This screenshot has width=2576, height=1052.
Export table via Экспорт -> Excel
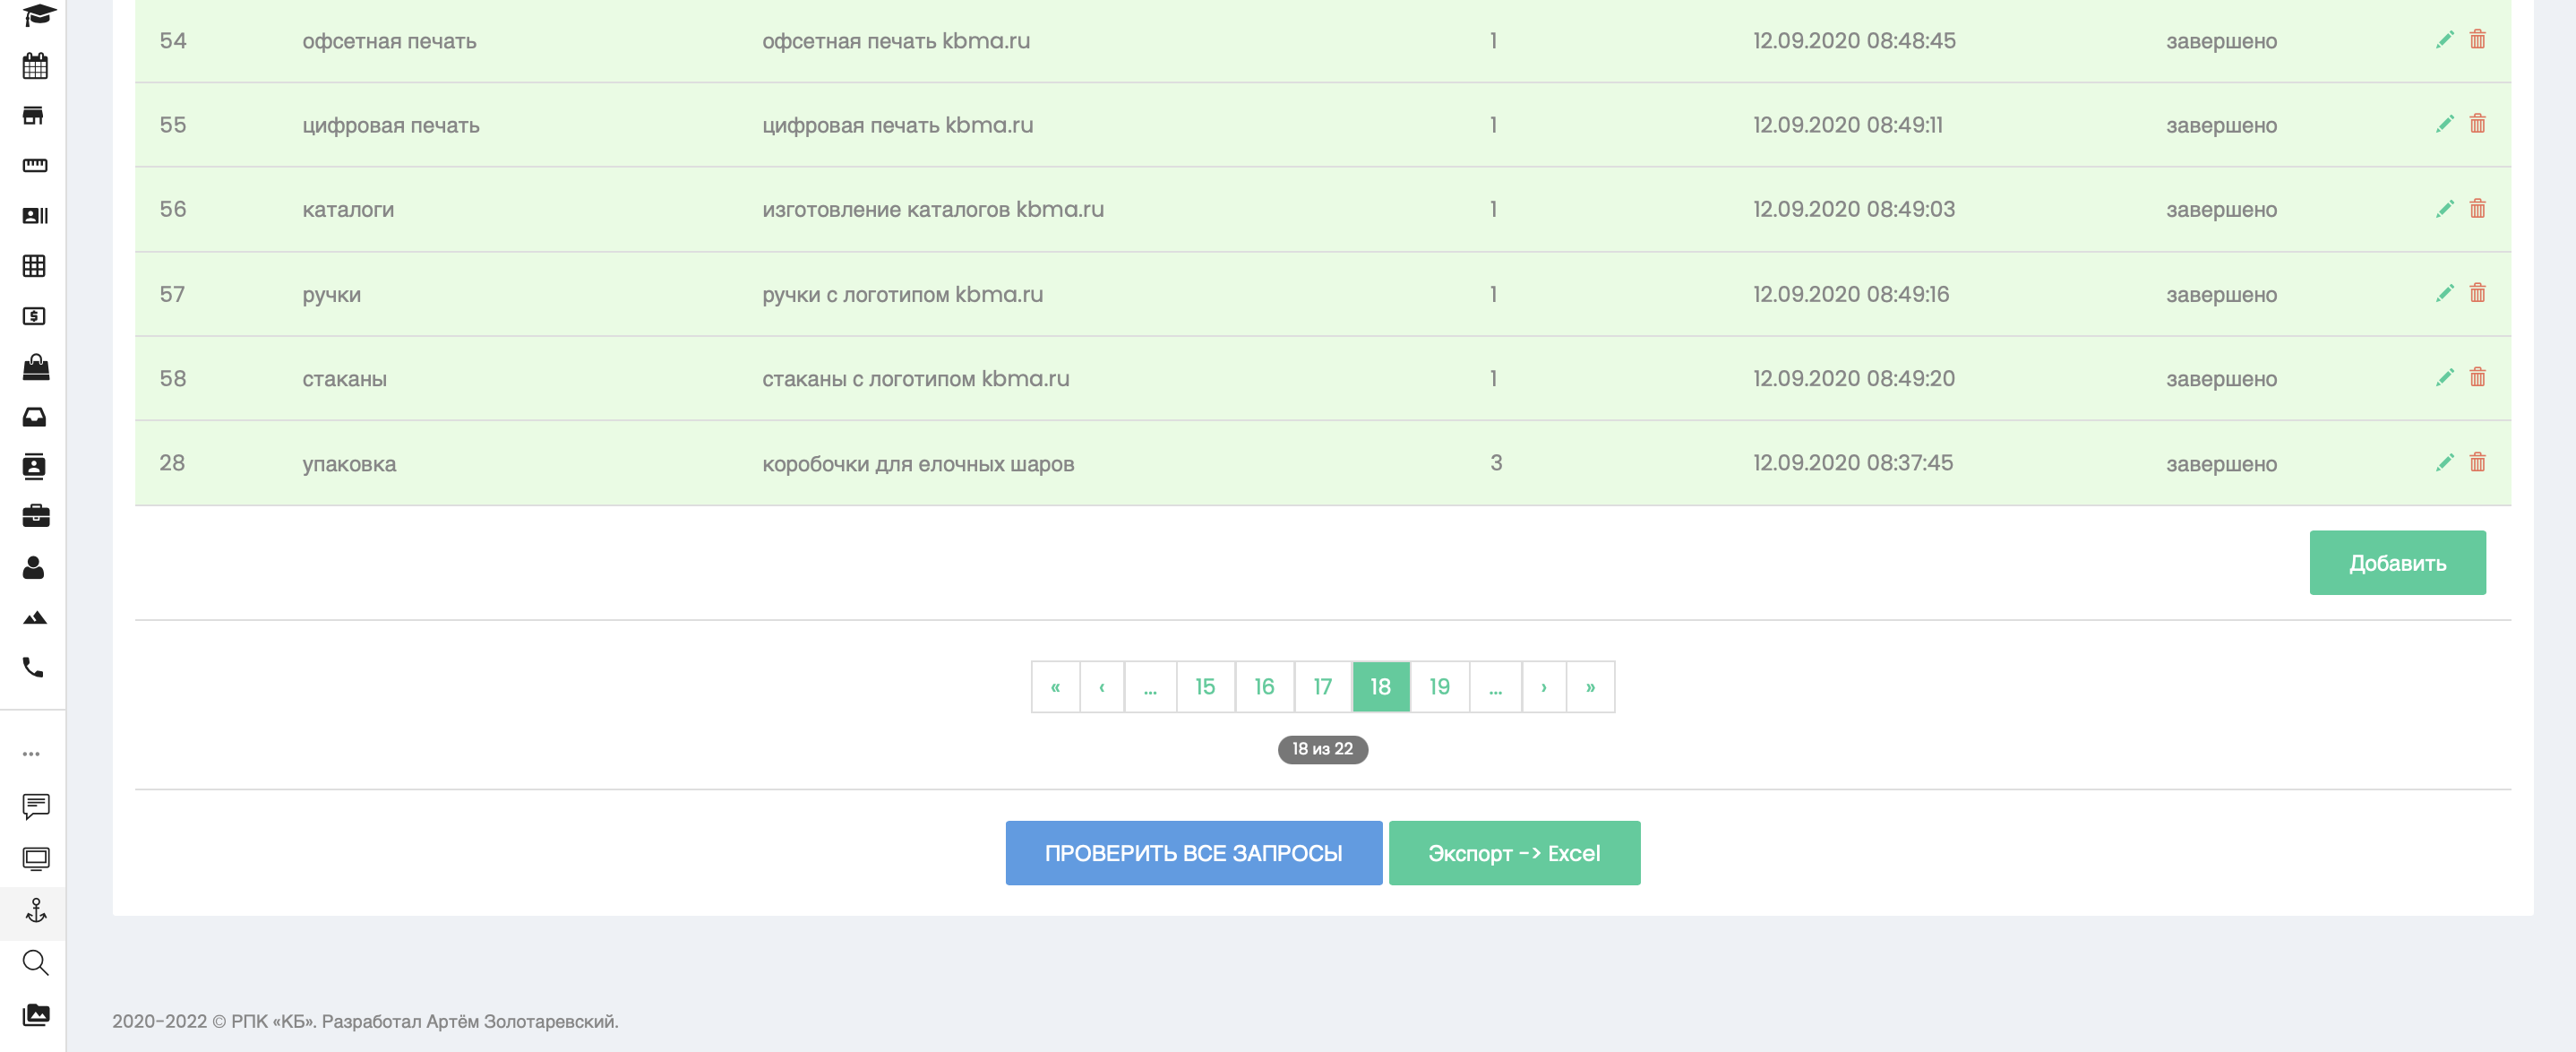click(x=1514, y=853)
